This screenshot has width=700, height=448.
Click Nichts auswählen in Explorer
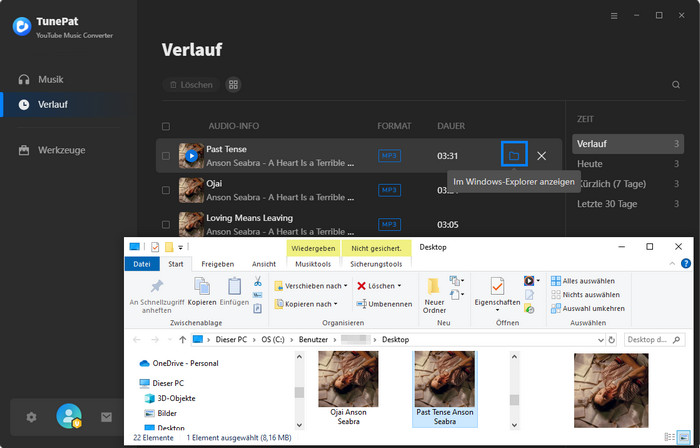[585, 295]
